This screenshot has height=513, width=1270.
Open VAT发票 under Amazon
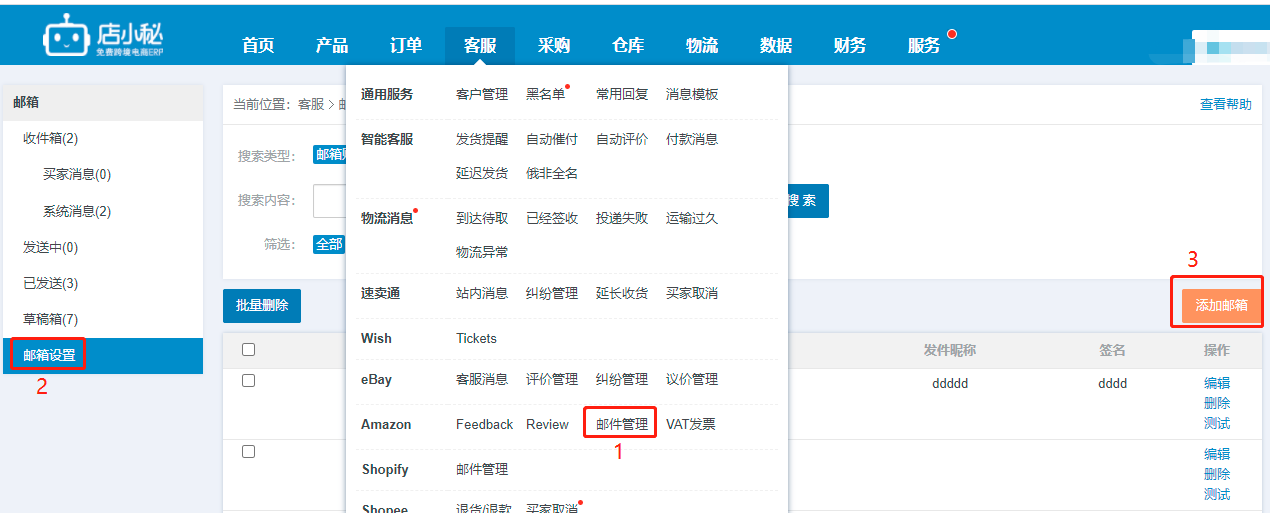[691, 424]
